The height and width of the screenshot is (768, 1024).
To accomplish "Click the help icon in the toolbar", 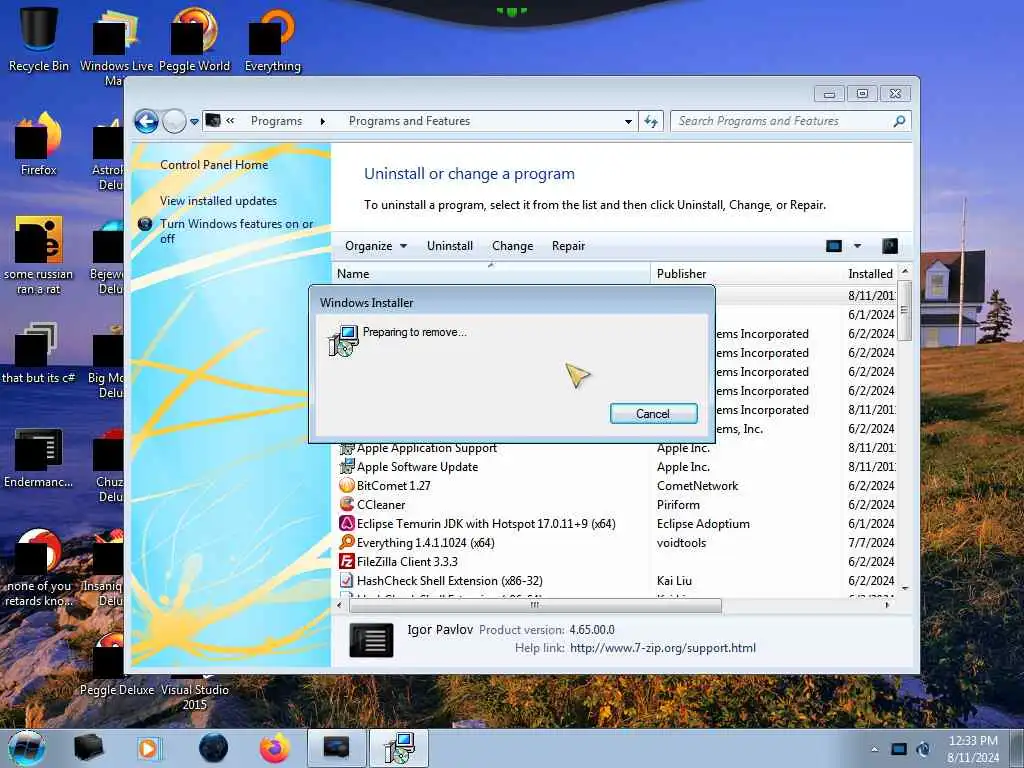I will [889, 246].
